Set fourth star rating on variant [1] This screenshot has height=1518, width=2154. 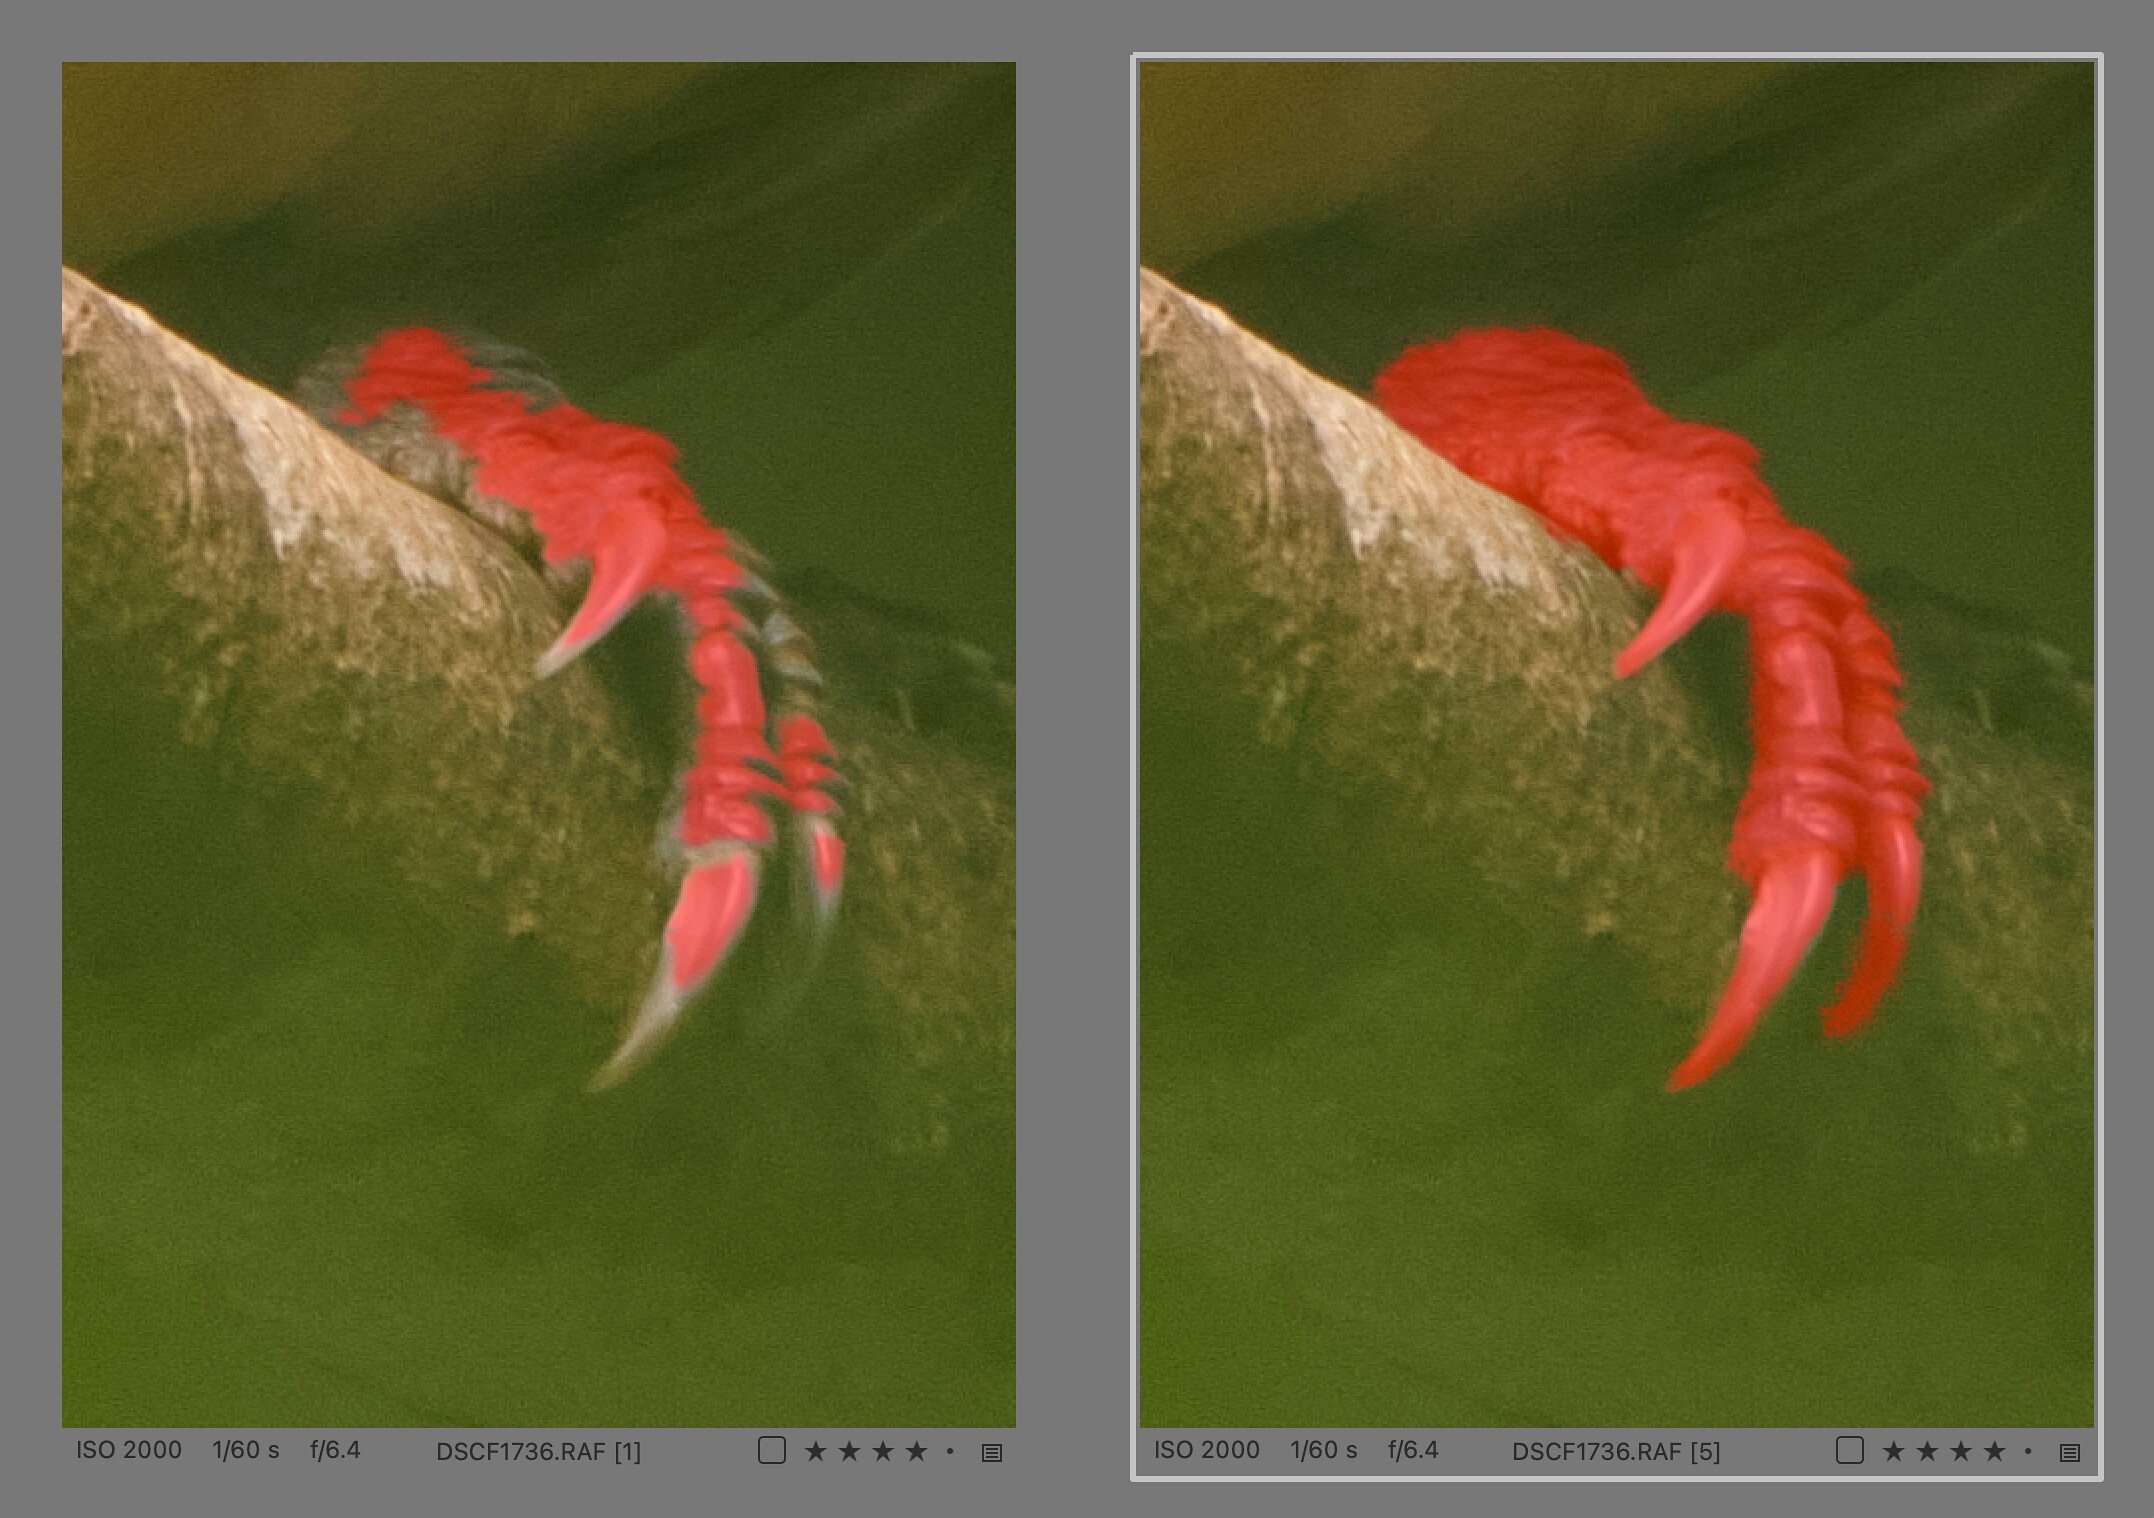pos(917,1451)
